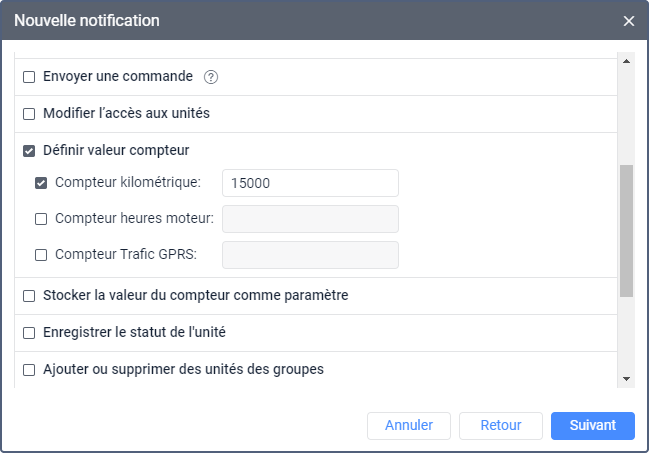Uncheck Définir valeur compteur
Viewport: 649px width, 453px height.
point(29,151)
